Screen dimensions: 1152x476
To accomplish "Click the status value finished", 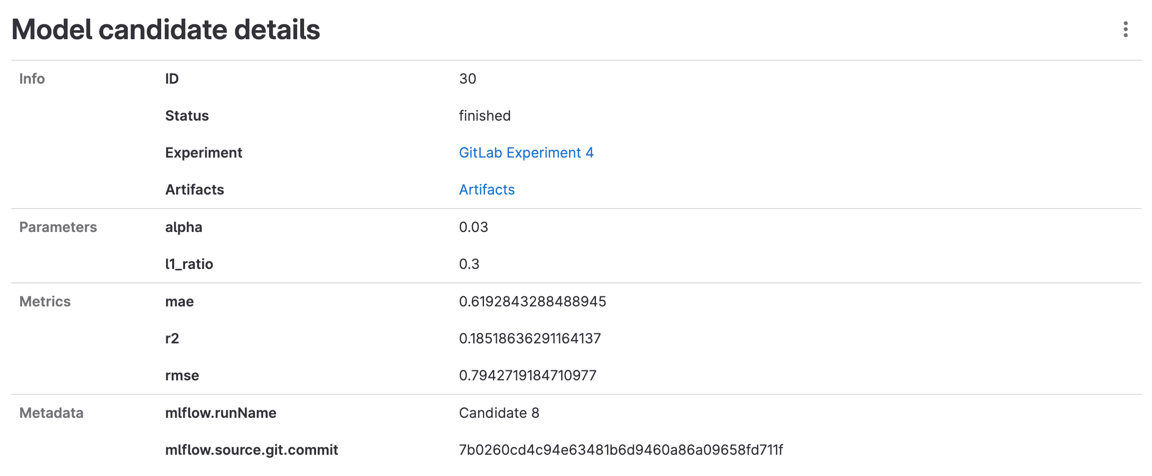I will pos(484,116).
